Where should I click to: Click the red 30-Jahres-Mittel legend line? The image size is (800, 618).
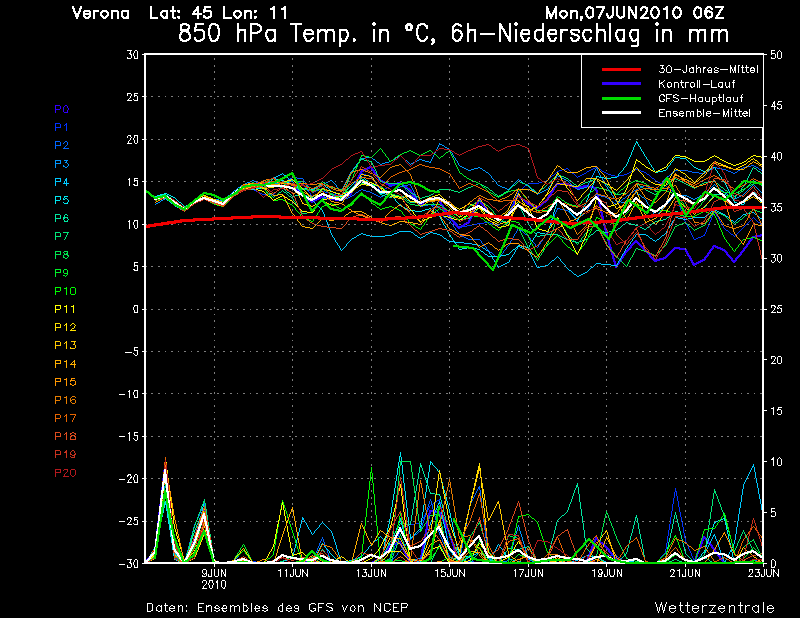point(621,69)
